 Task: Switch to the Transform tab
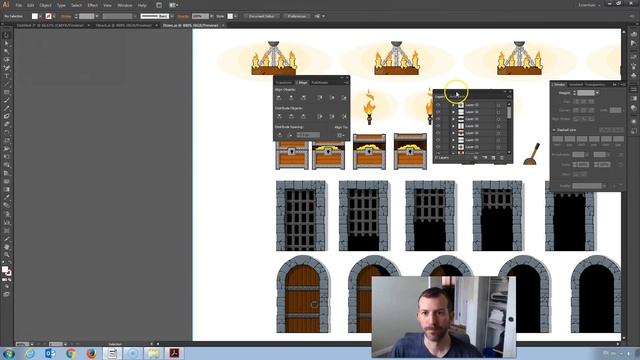click(x=284, y=82)
